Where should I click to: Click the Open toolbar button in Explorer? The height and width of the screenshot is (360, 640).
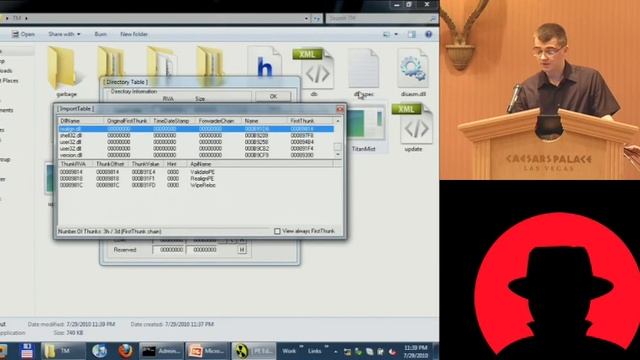point(23,34)
